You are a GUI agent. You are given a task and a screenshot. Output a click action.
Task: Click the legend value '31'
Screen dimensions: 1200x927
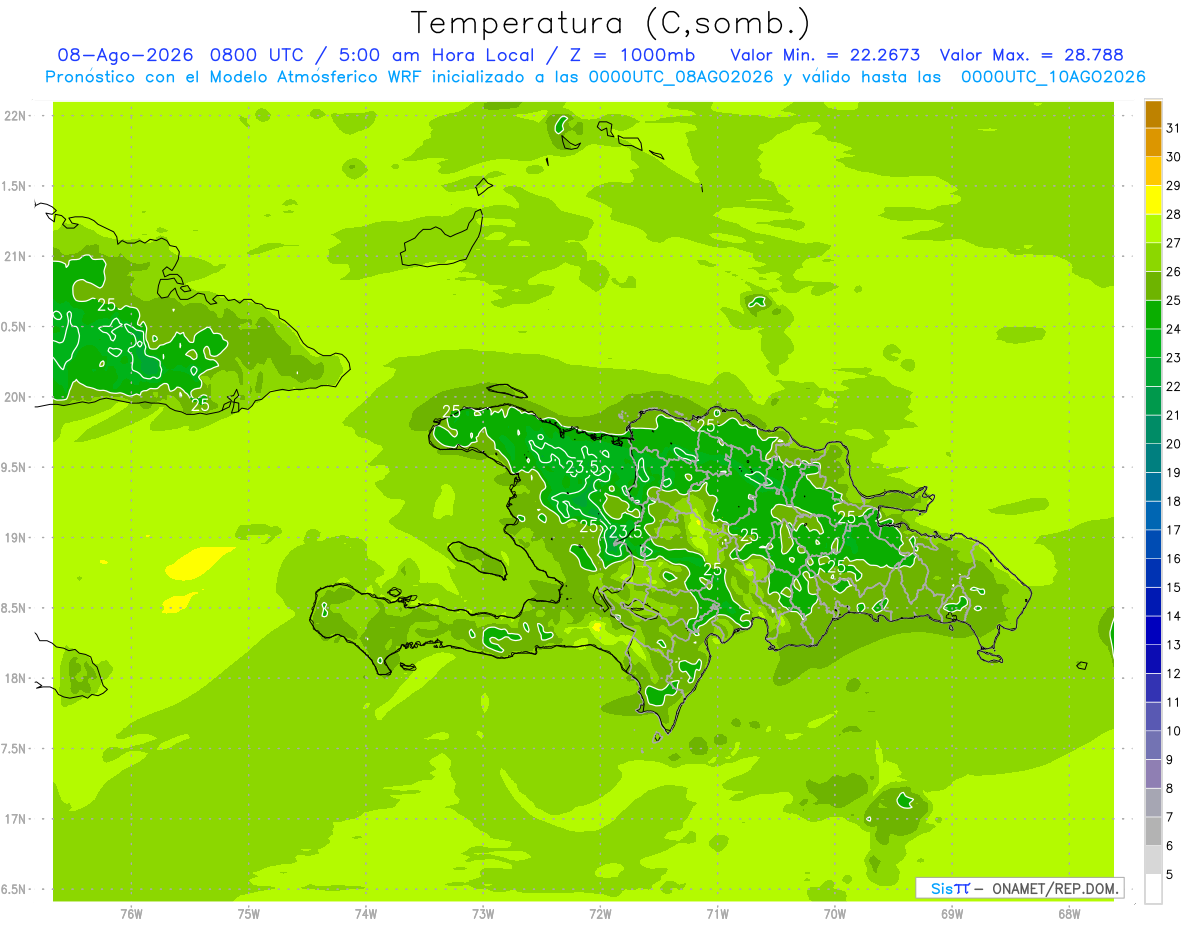point(1174,127)
